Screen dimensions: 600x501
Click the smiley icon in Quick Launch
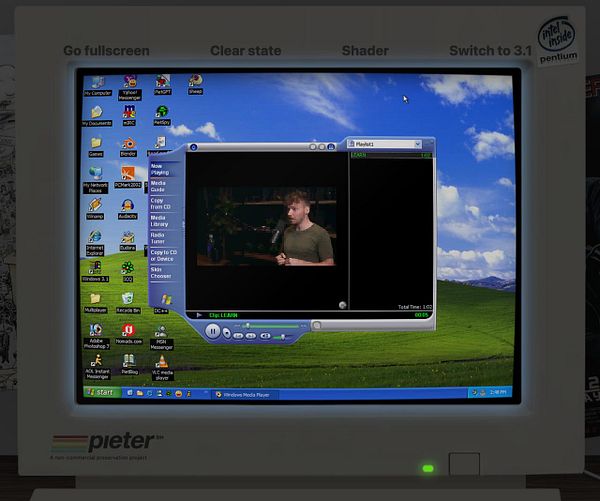[x=178, y=393]
